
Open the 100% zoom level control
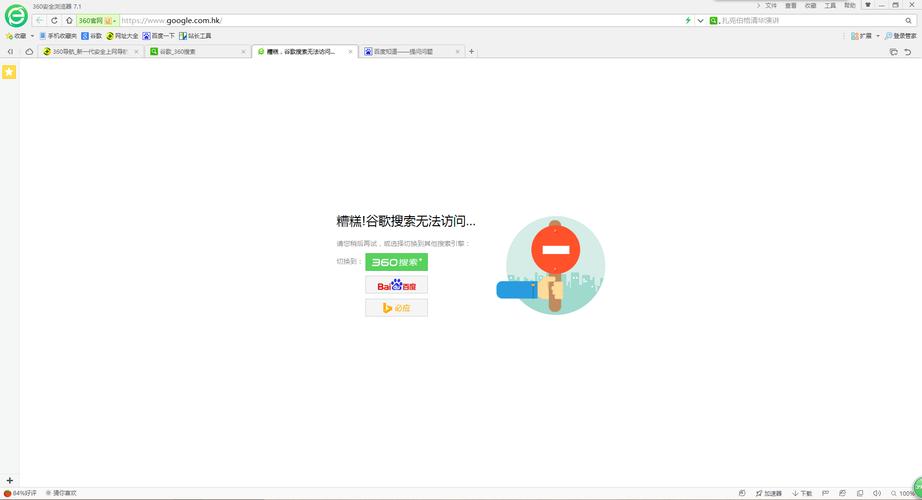click(x=903, y=493)
